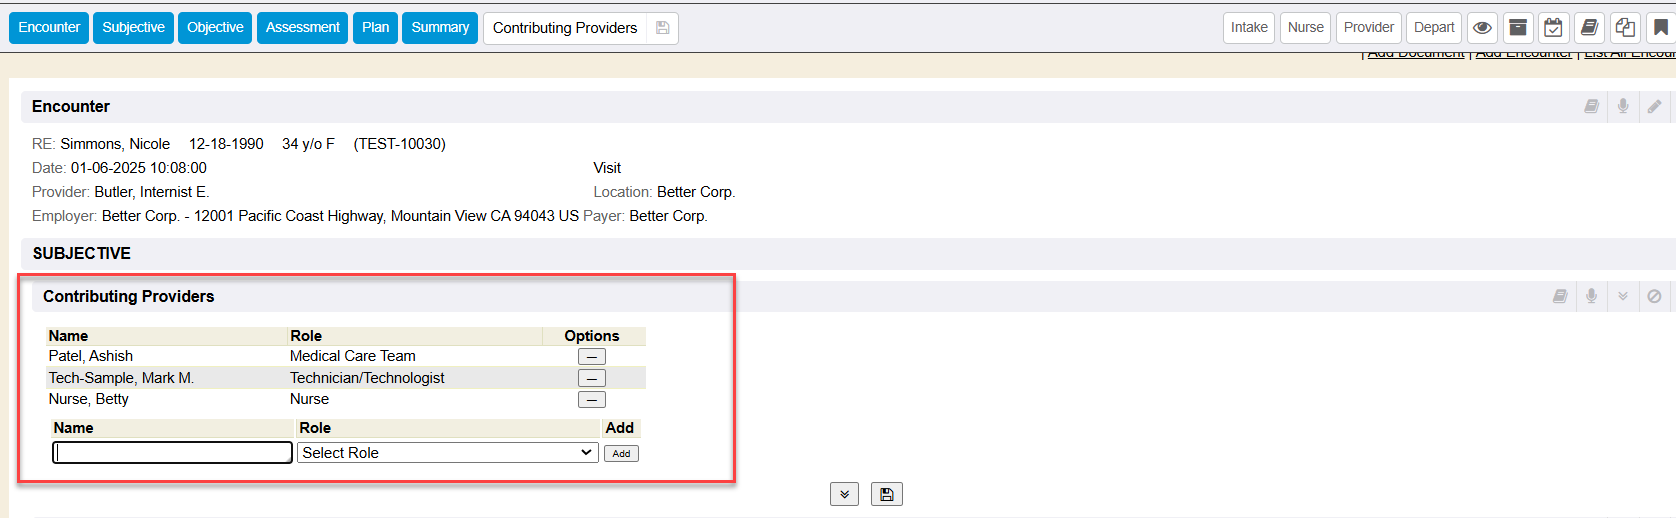Click book icon in Contributing Providers header

pos(1560,296)
